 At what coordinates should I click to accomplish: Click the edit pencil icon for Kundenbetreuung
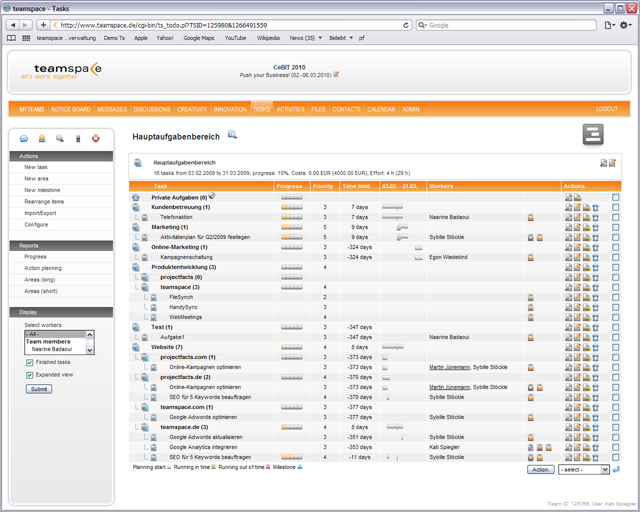click(x=577, y=207)
